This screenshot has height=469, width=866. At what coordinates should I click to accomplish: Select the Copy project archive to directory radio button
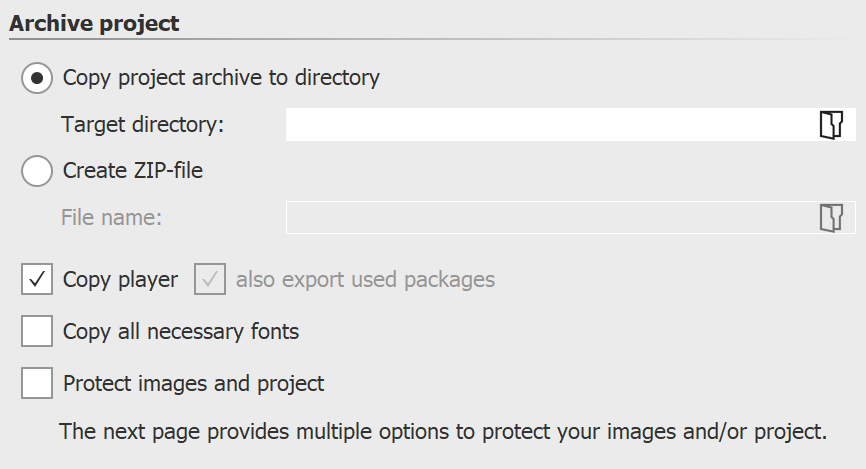click(37, 77)
